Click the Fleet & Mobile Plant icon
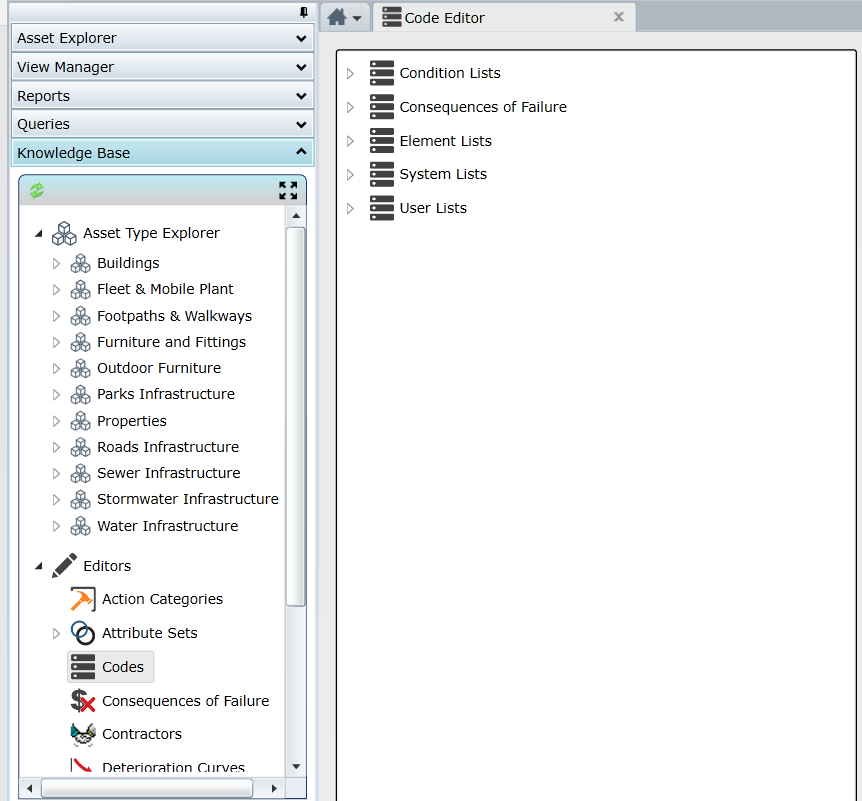Image resolution: width=862 pixels, height=801 pixels. [x=80, y=289]
